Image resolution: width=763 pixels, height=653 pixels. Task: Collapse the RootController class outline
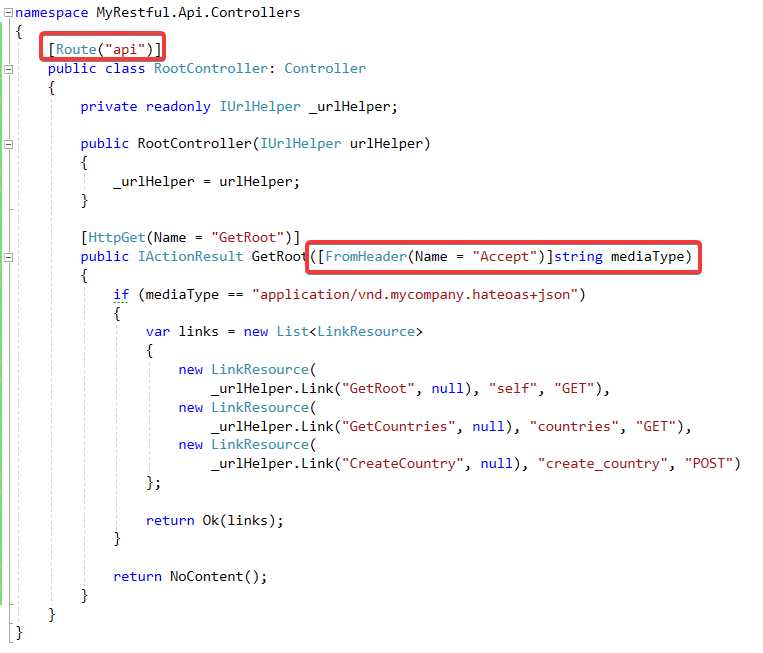click(x=8, y=69)
